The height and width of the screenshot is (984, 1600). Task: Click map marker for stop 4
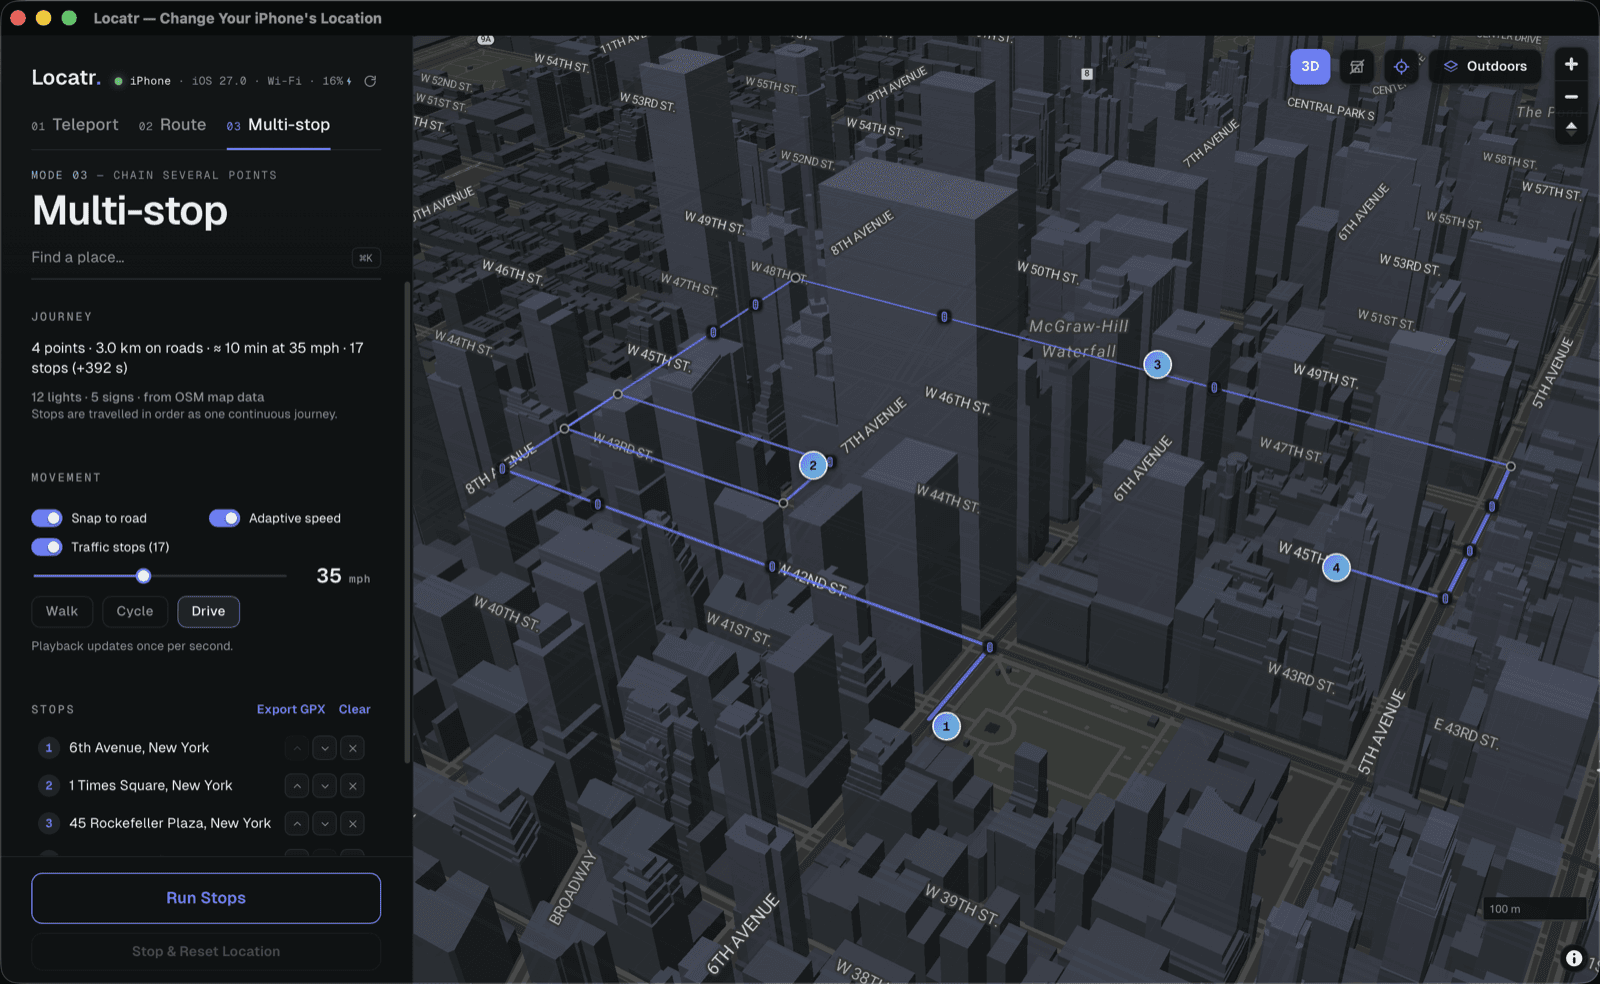1336,568
